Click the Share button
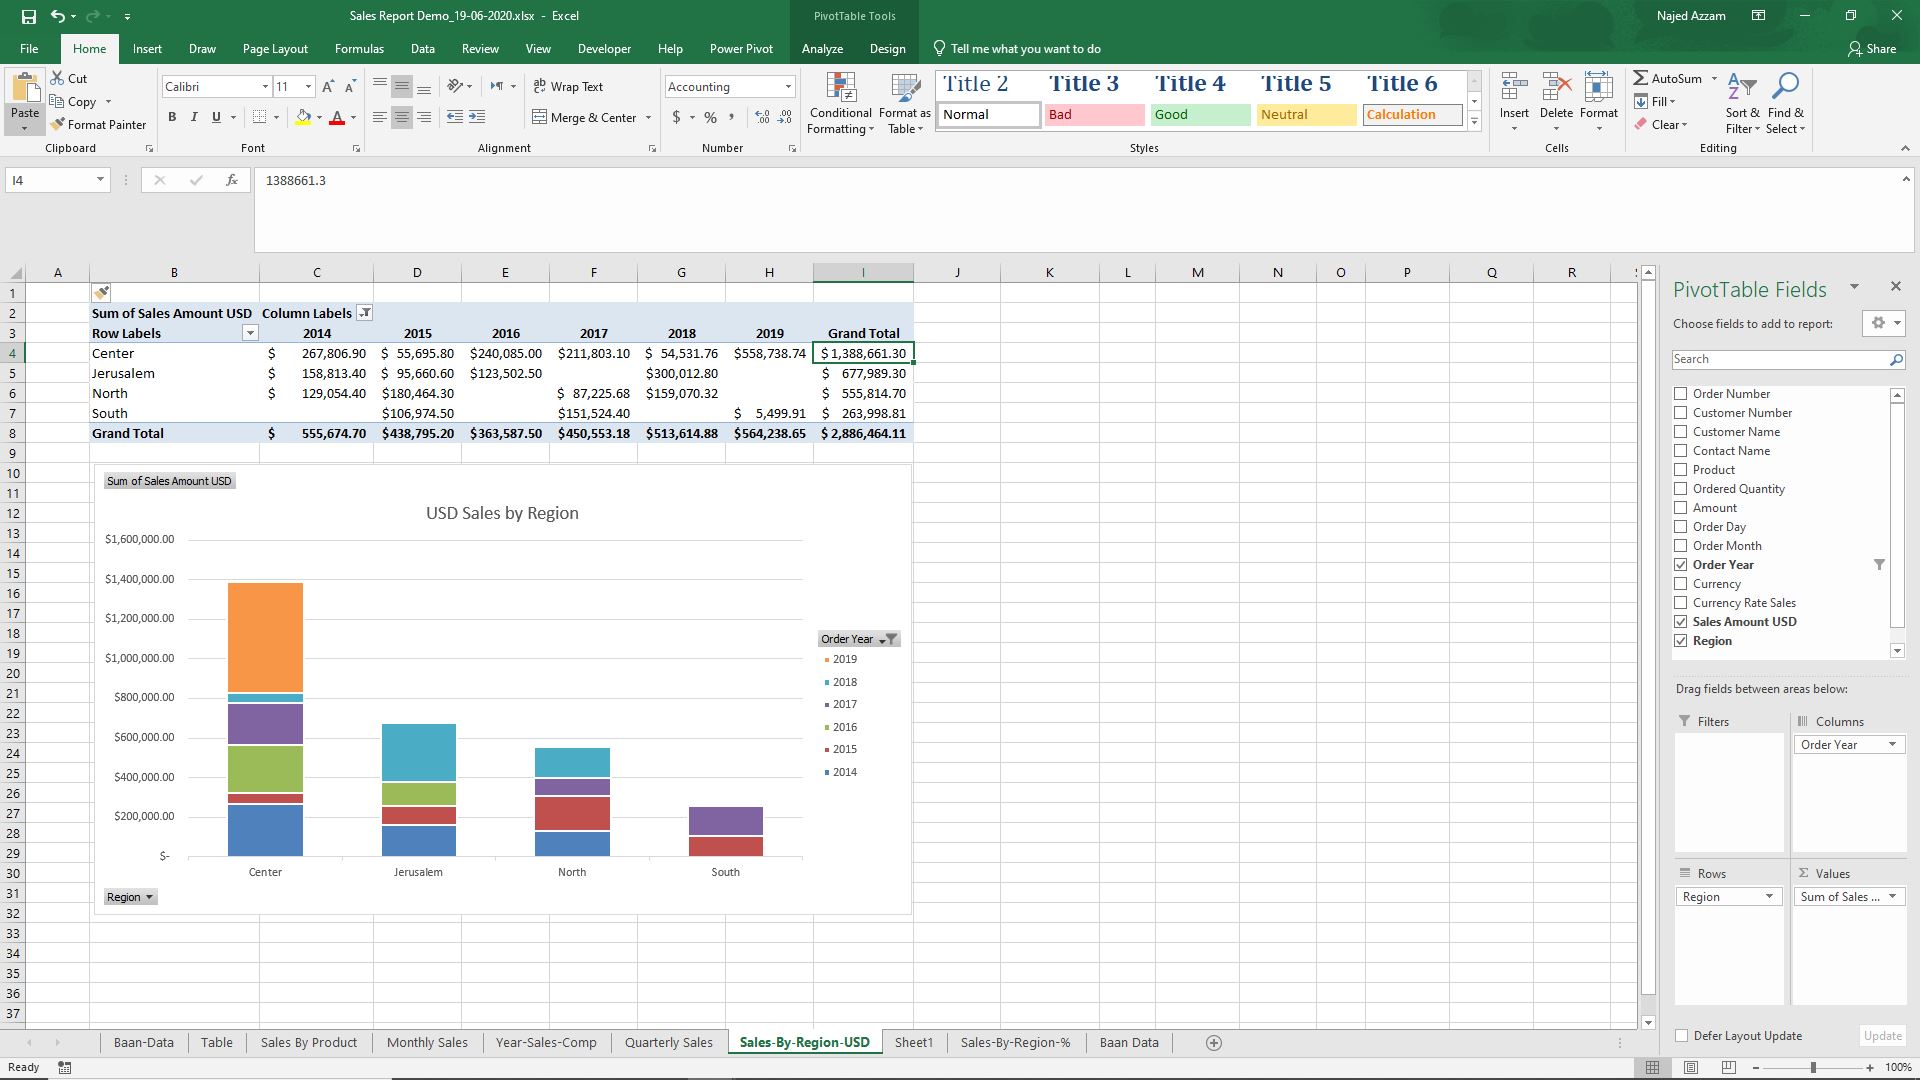The width and height of the screenshot is (1920, 1080). click(1872, 48)
